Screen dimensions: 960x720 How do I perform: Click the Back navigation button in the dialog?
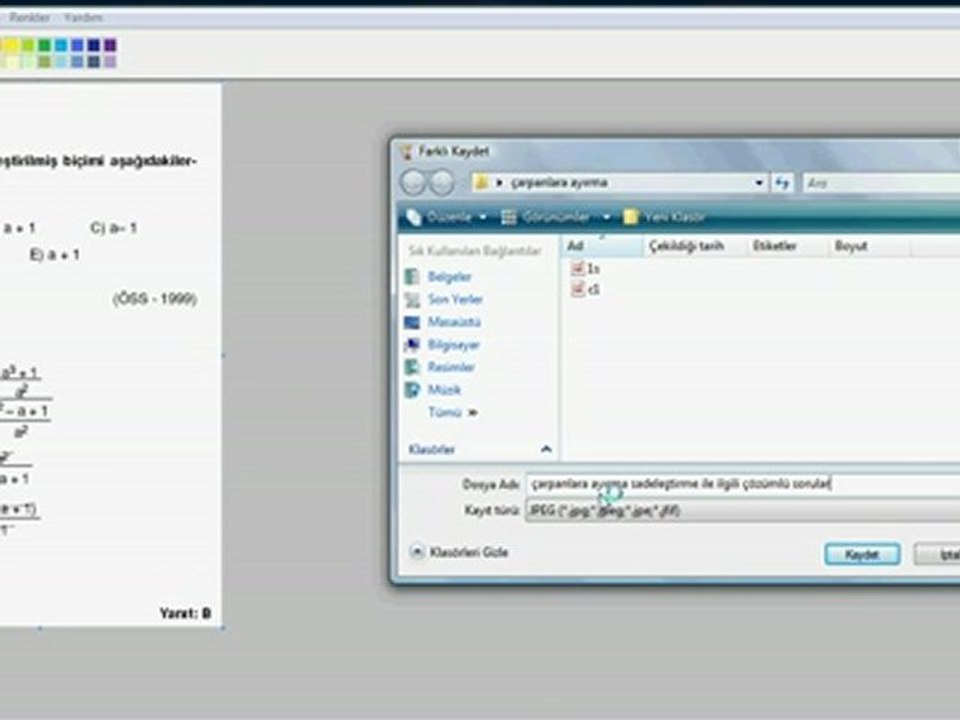coord(413,182)
